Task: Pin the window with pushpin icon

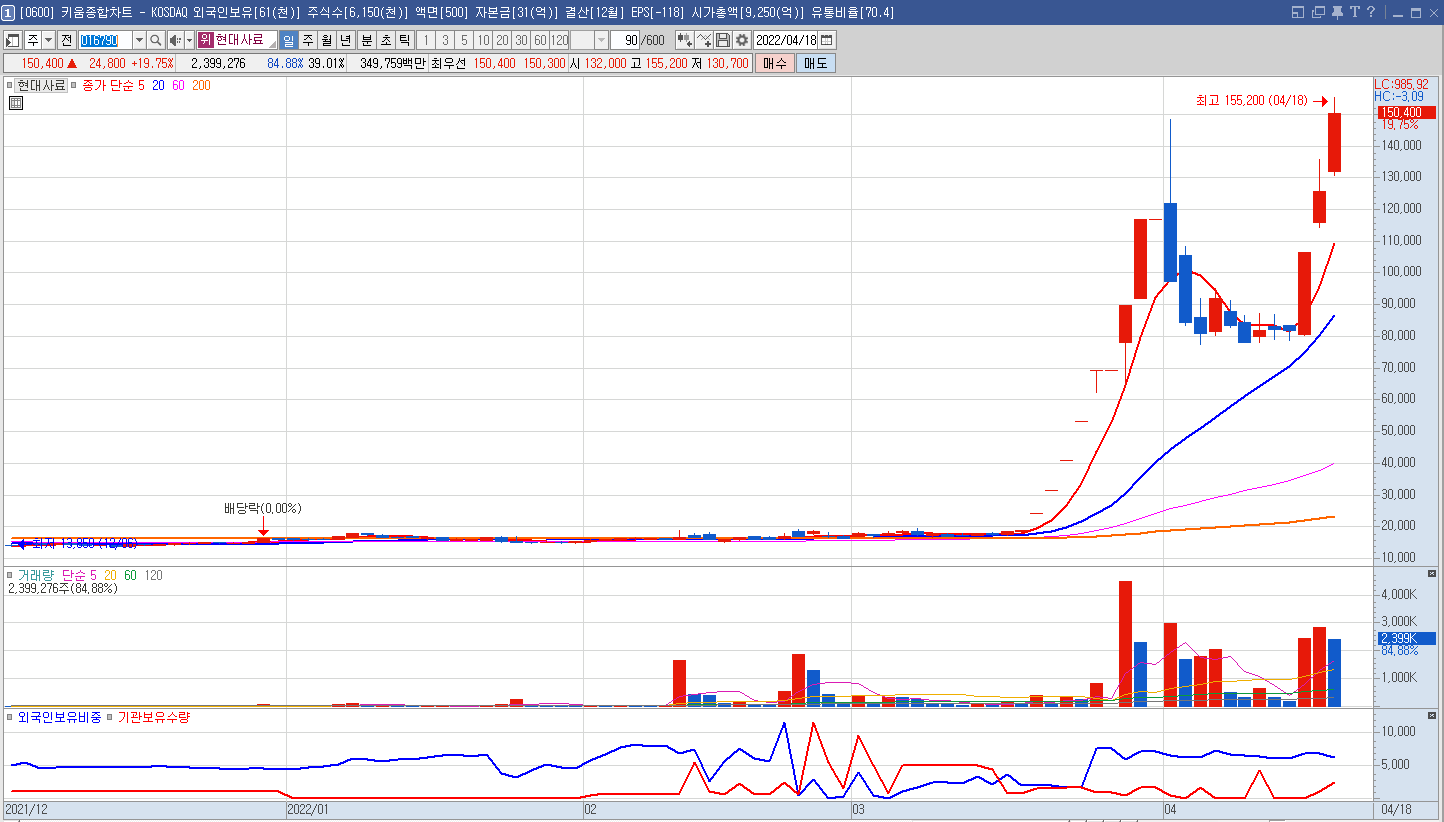Action: [1337, 12]
